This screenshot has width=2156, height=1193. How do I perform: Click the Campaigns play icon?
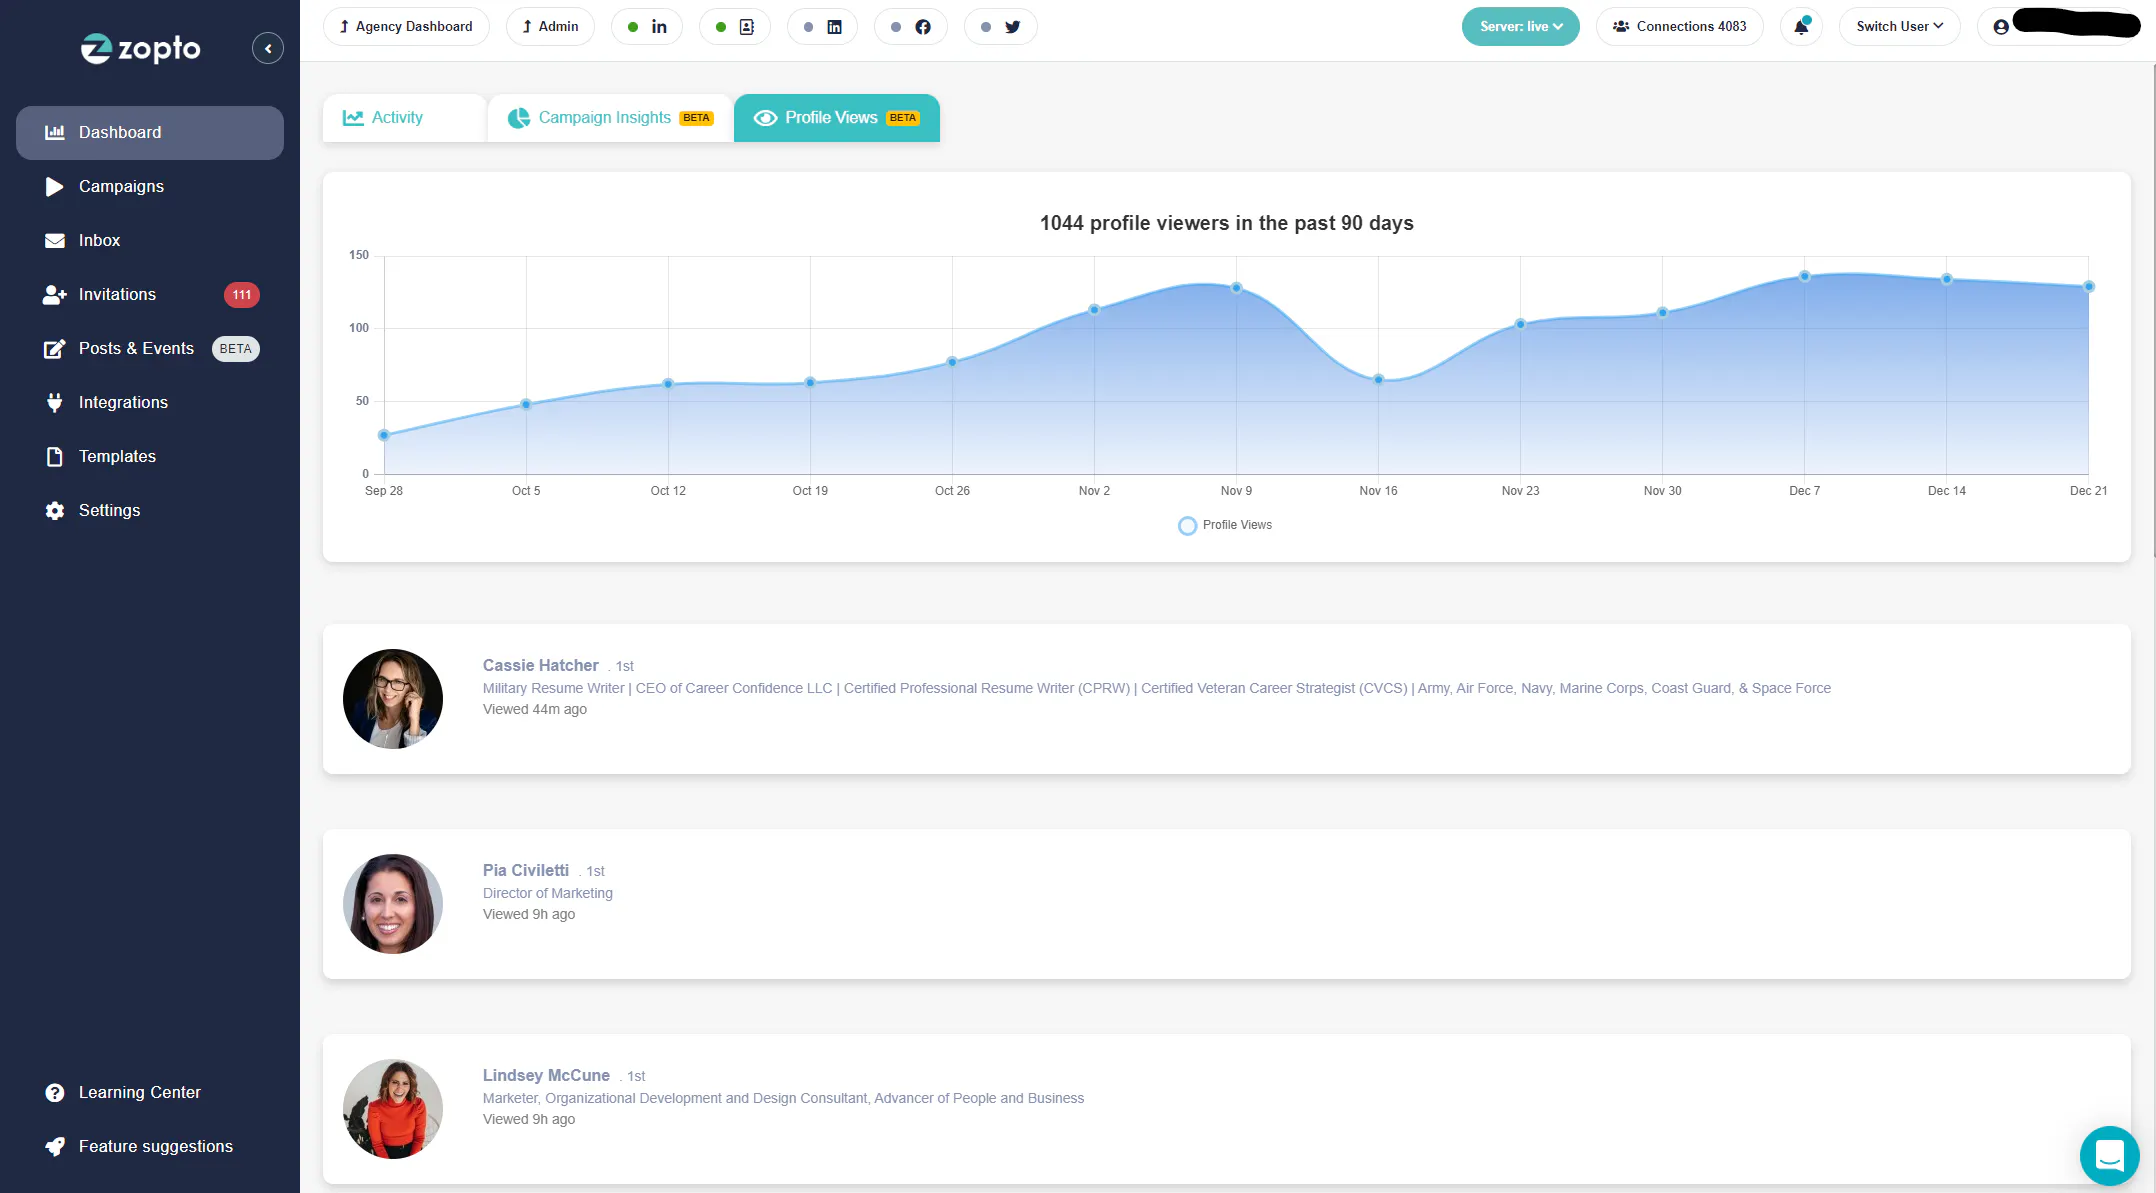[54, 186]
